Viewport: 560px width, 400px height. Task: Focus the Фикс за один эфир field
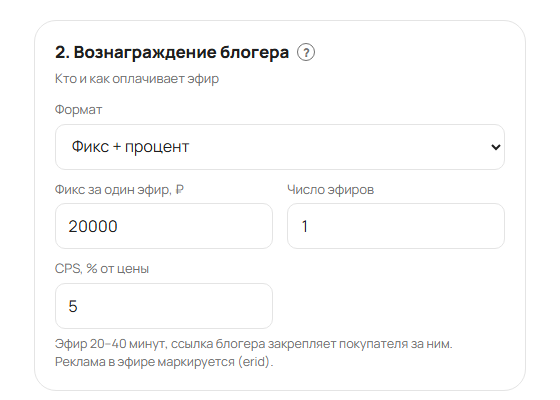pos(164,226)
